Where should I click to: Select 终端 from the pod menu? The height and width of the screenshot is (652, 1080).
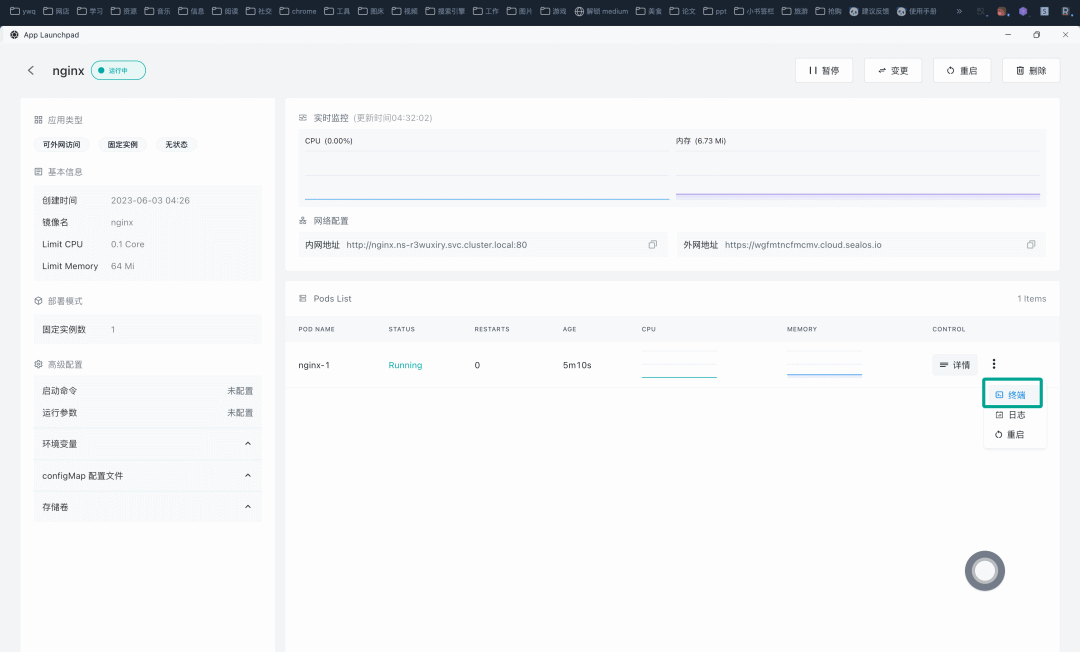pyautogui.click(x=1012, y=395)
